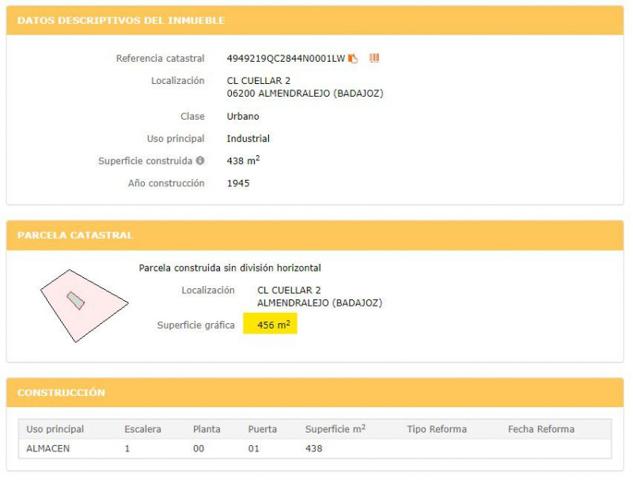Click the barcode icon beside the cadastral reference

(x=374, y=58)
